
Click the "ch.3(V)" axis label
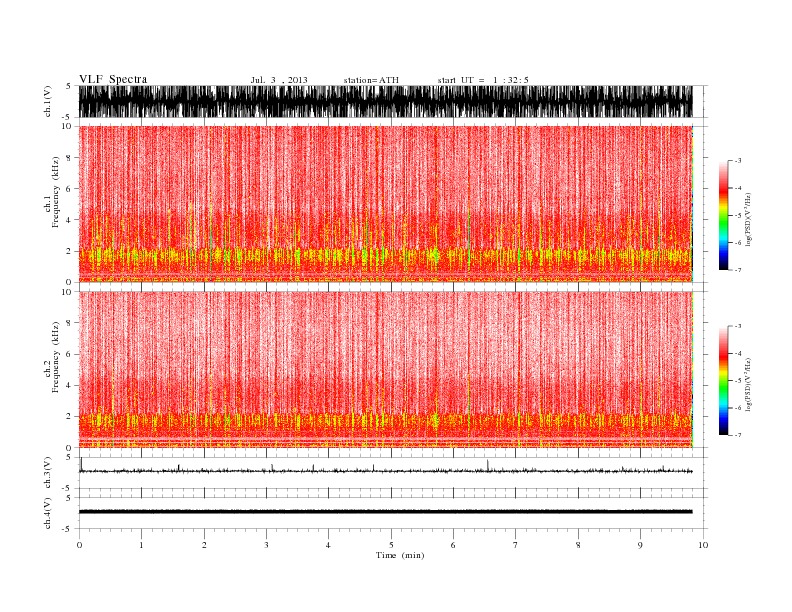[48, 473]
